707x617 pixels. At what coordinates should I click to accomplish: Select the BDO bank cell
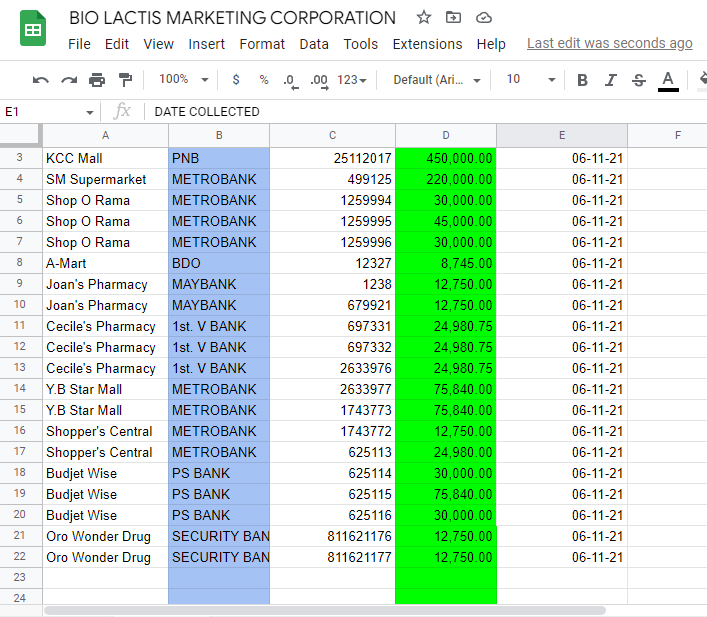[x=219, y=263]
